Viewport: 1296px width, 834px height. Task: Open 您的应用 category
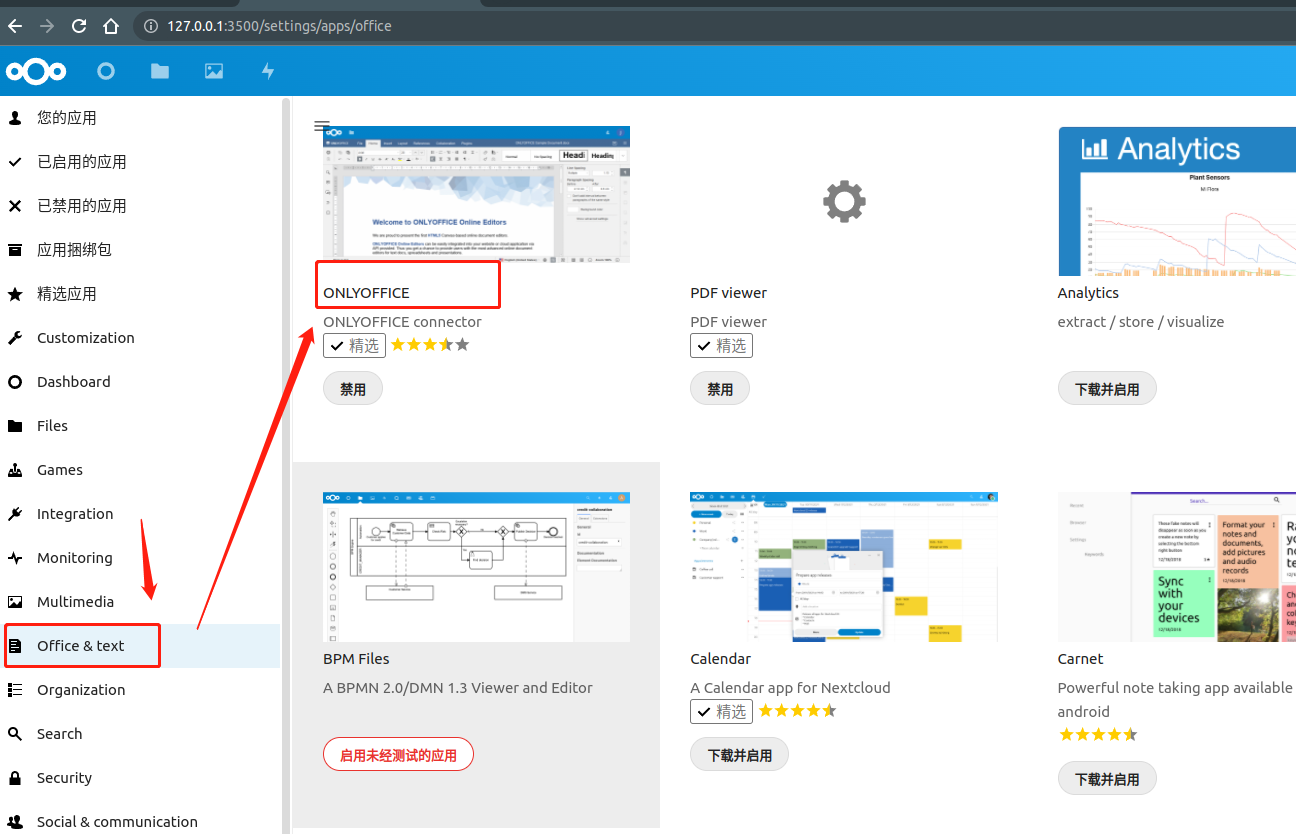(140, 118)
